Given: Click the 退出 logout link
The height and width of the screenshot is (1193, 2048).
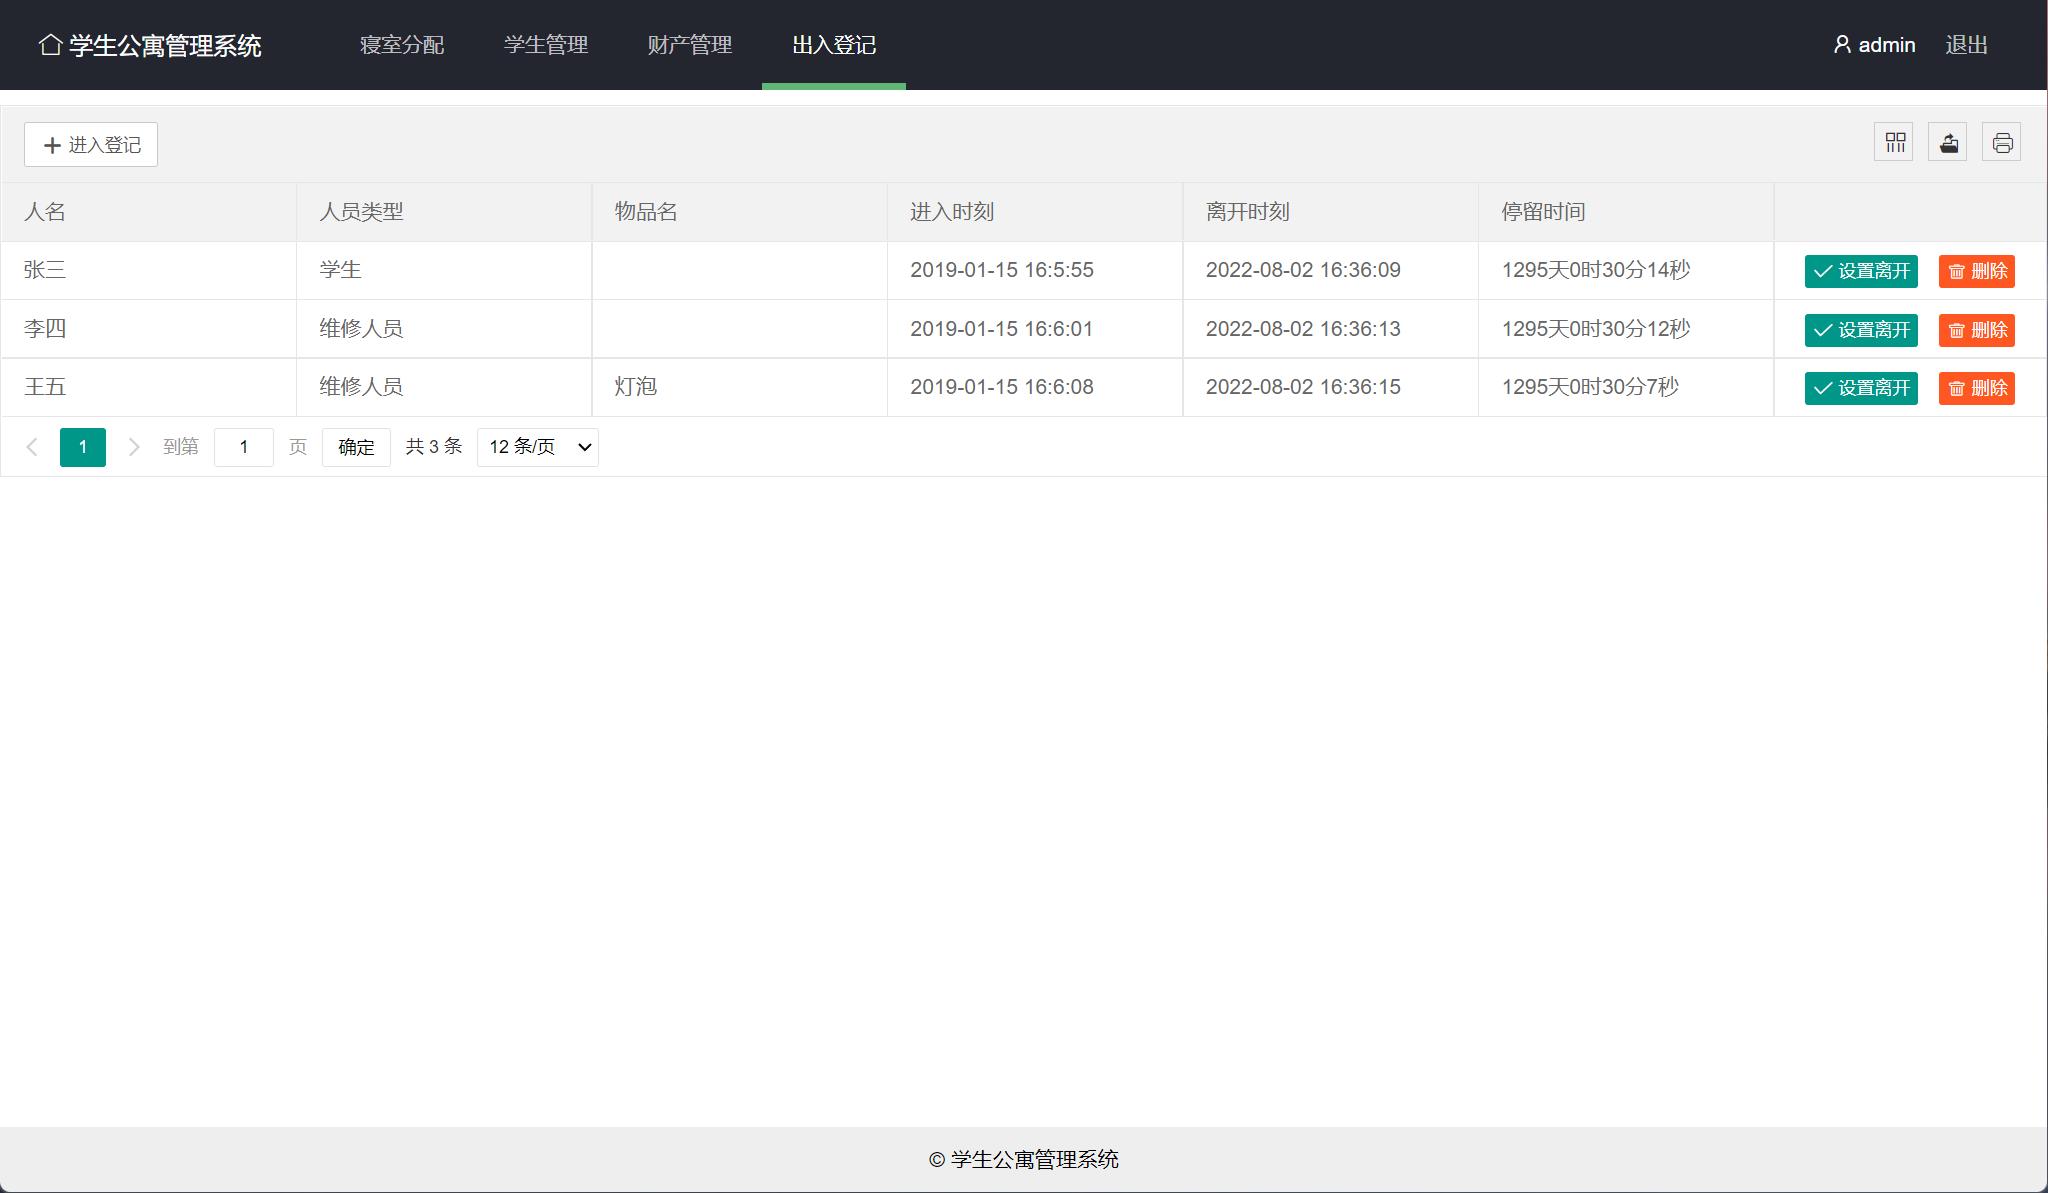Looking at the screenshot, I should coord(1966,45).
